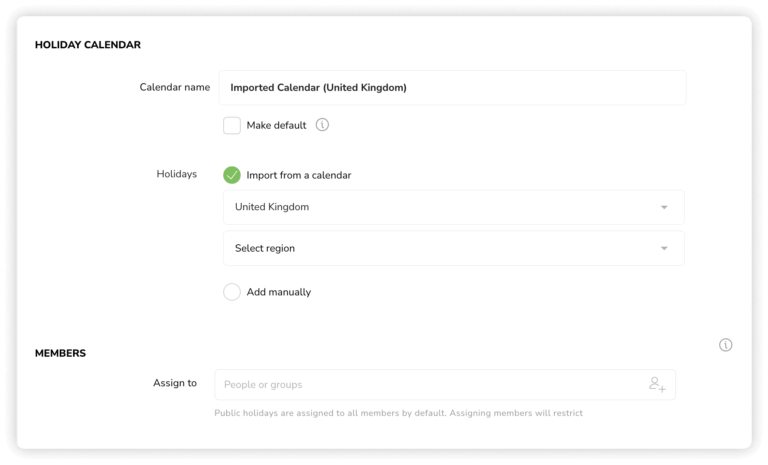Click the Import from a calendar label
This screenshot has width=768, height=465.
tap(299, 175)
